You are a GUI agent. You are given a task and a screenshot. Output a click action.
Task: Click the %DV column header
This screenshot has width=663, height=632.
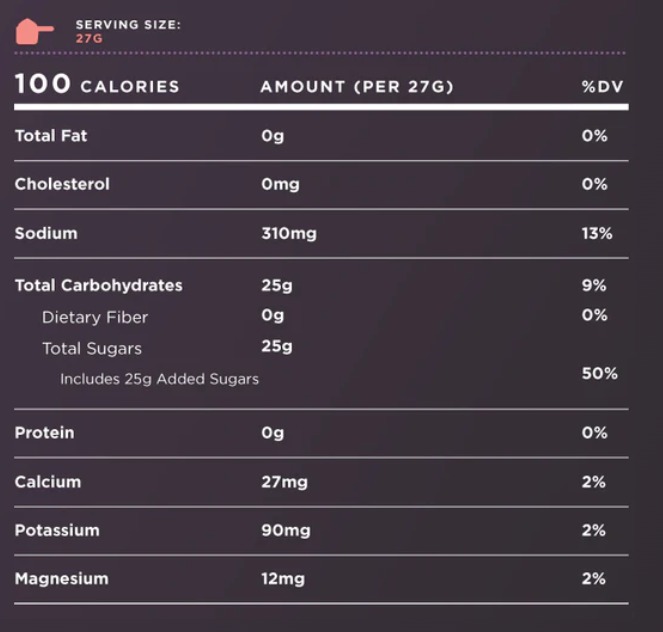pyautogui.click(x=602, y=87)
